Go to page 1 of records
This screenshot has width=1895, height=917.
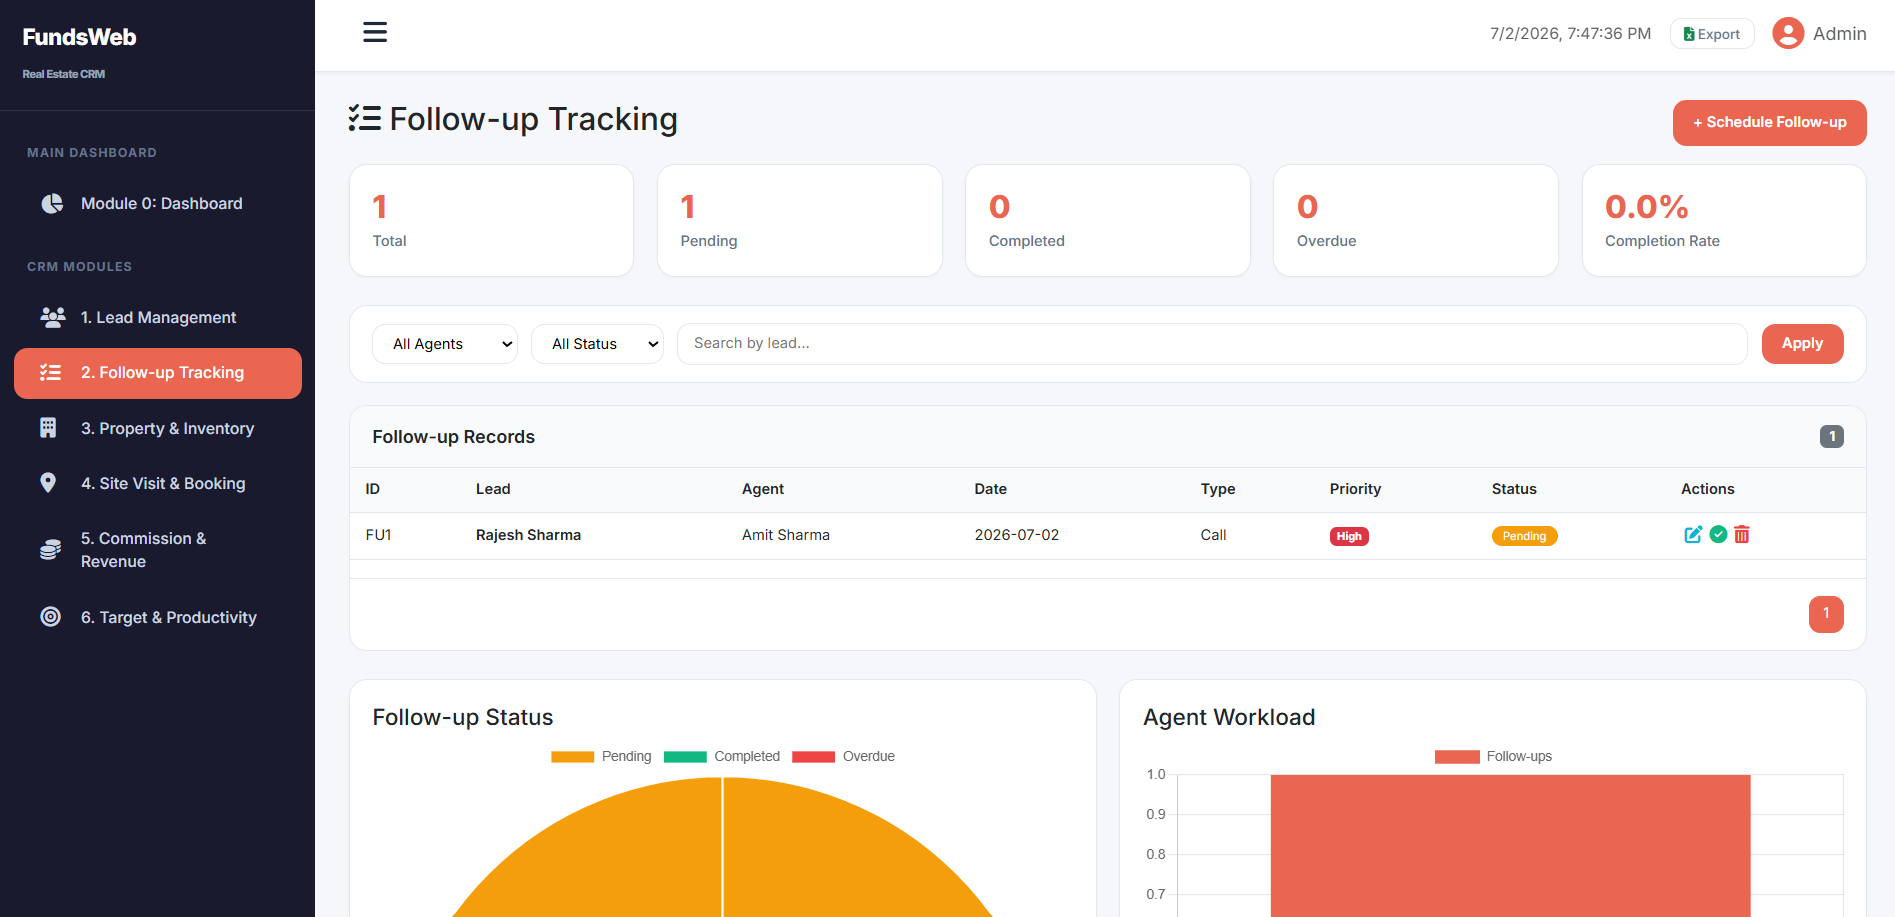point(1826,614)
